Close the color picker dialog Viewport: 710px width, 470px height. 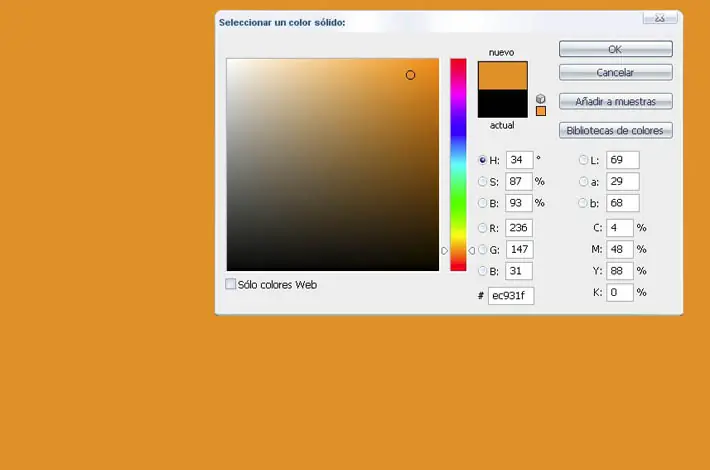660,18
